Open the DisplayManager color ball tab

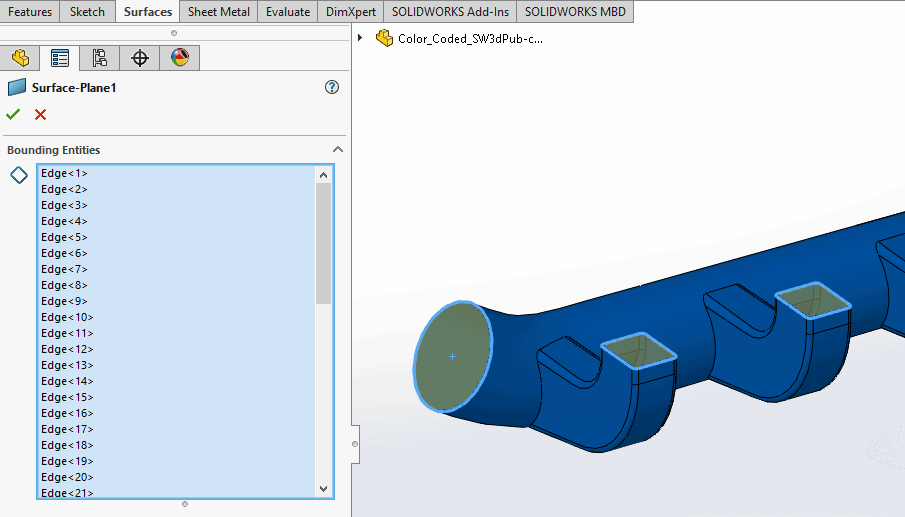coord(179,58)
